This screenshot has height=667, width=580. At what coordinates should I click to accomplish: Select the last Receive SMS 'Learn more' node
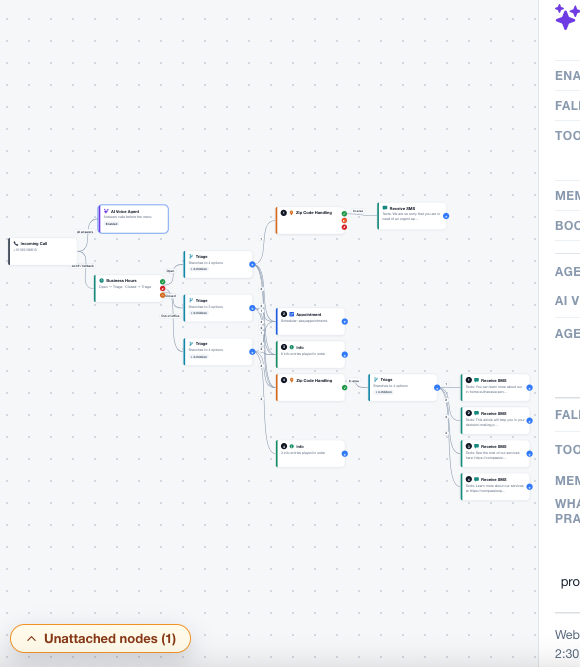[495, 487]
